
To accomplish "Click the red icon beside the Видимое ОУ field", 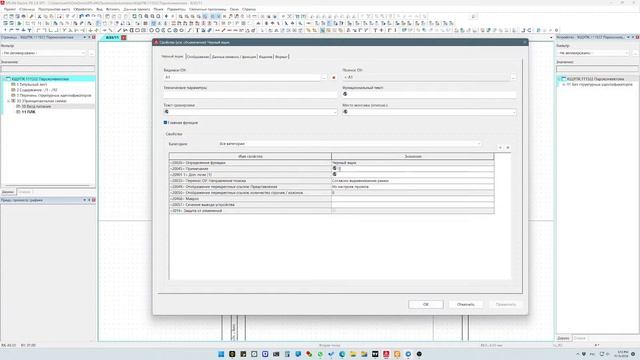I will (333, 77).
